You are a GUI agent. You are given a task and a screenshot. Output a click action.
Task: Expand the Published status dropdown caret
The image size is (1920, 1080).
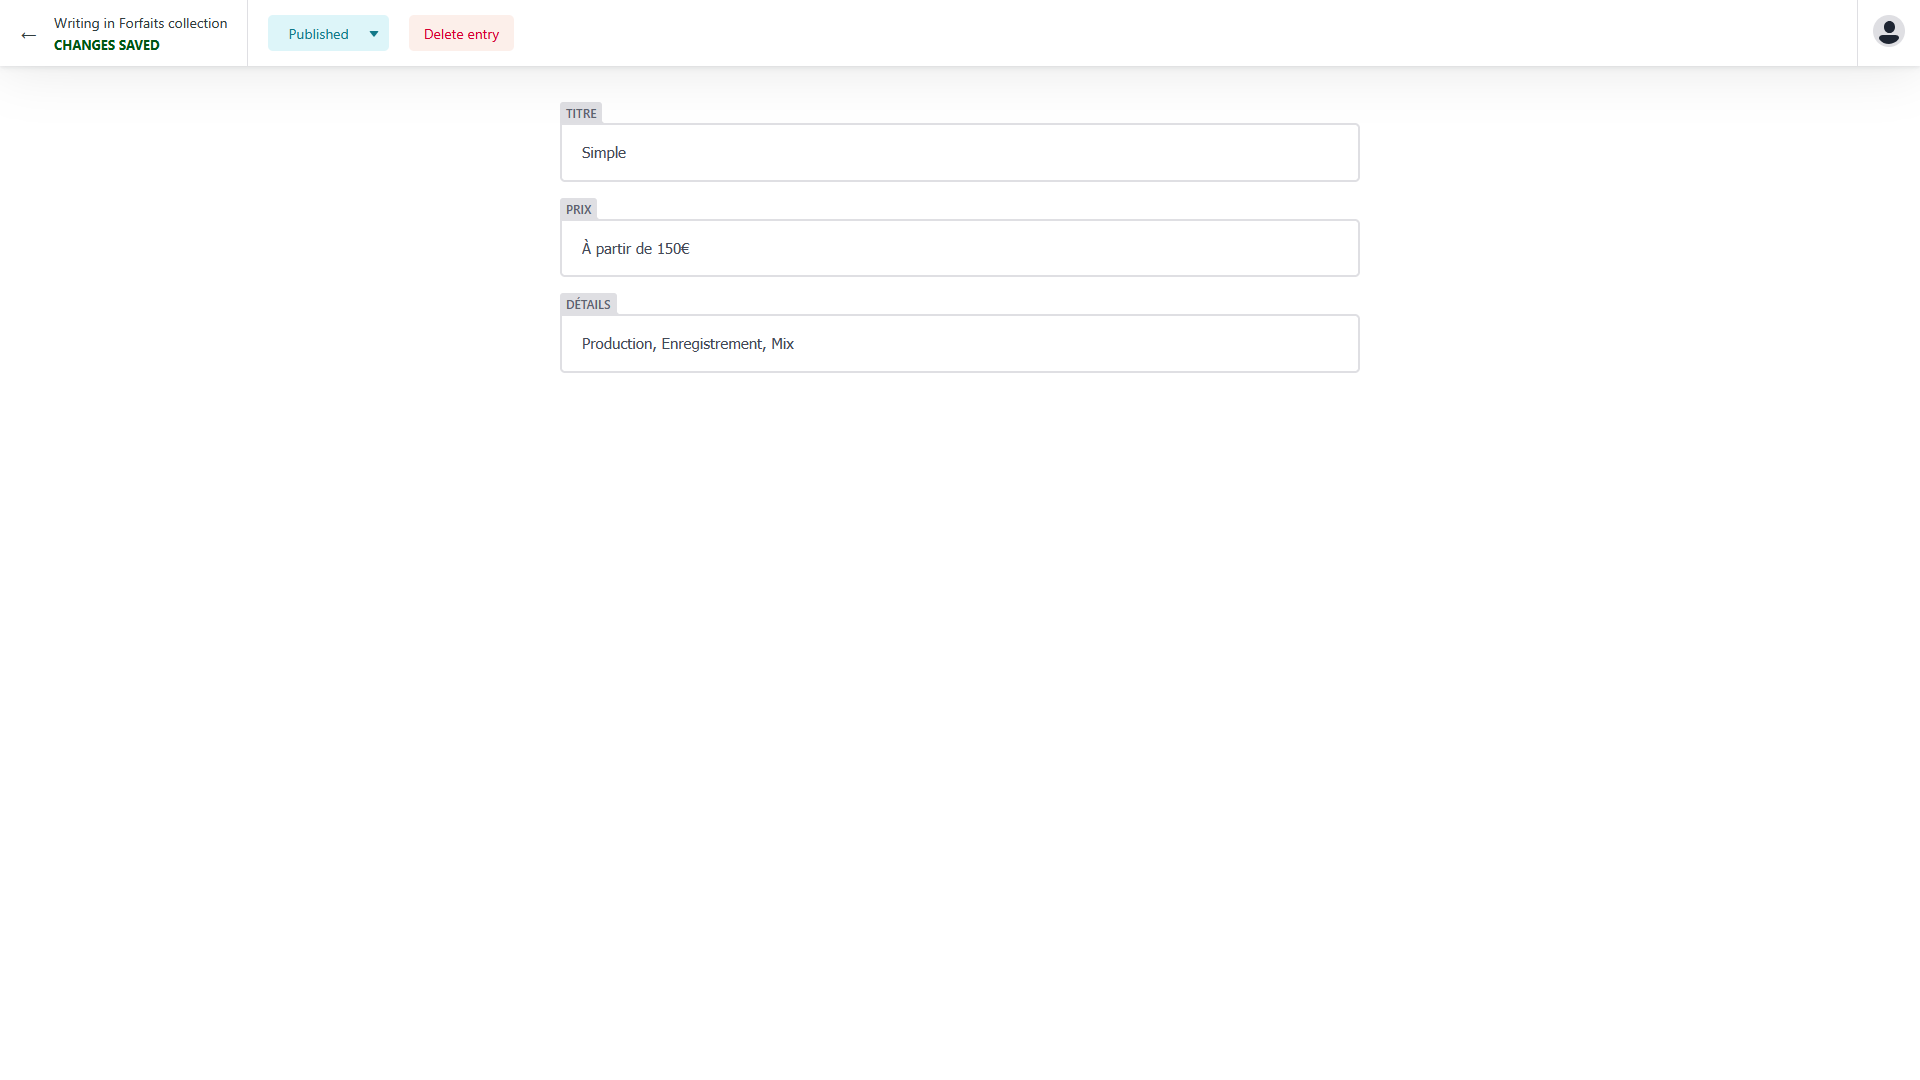tap(374, 34)
